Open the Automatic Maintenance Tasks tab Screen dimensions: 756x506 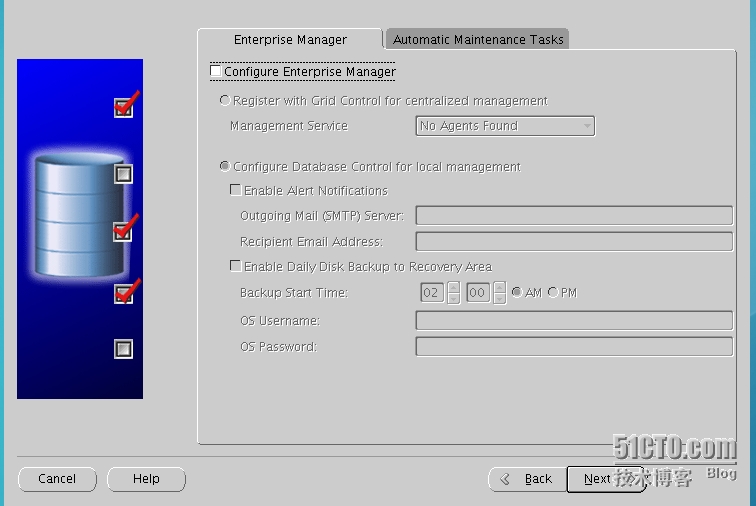tap(477, 39)
